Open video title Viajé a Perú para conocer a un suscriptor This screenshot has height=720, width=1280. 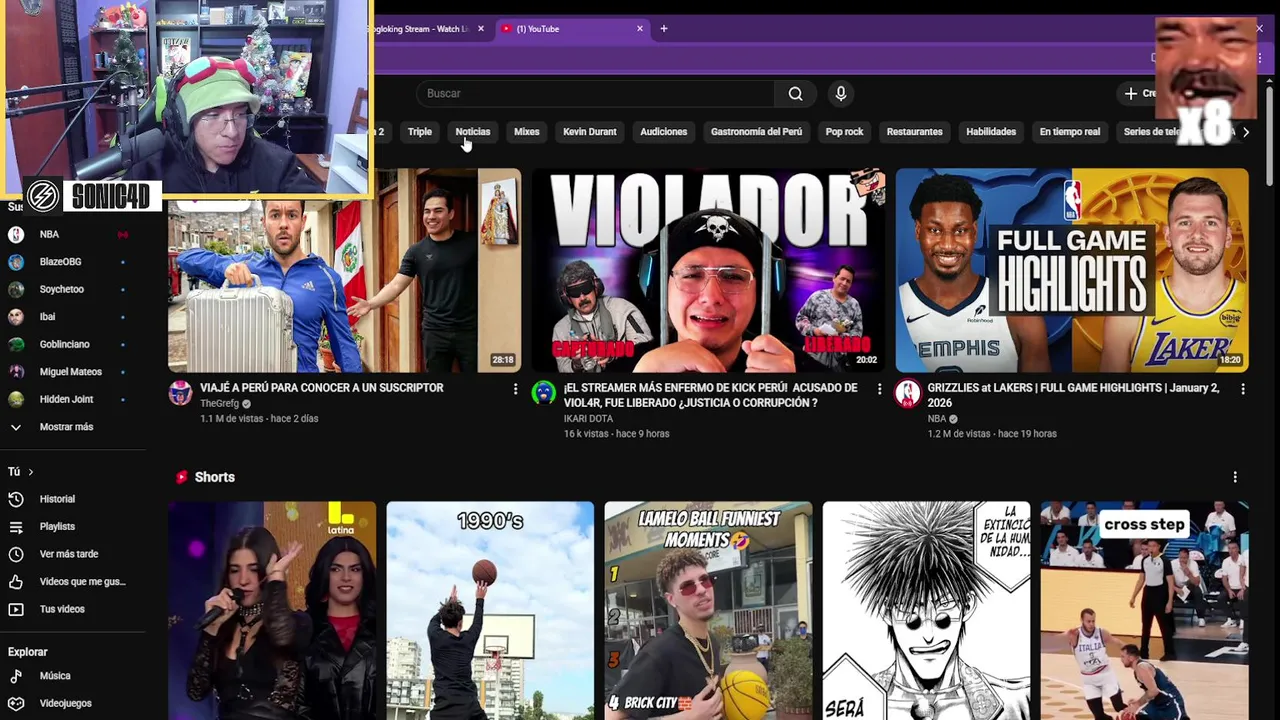(x=322, y=388)
